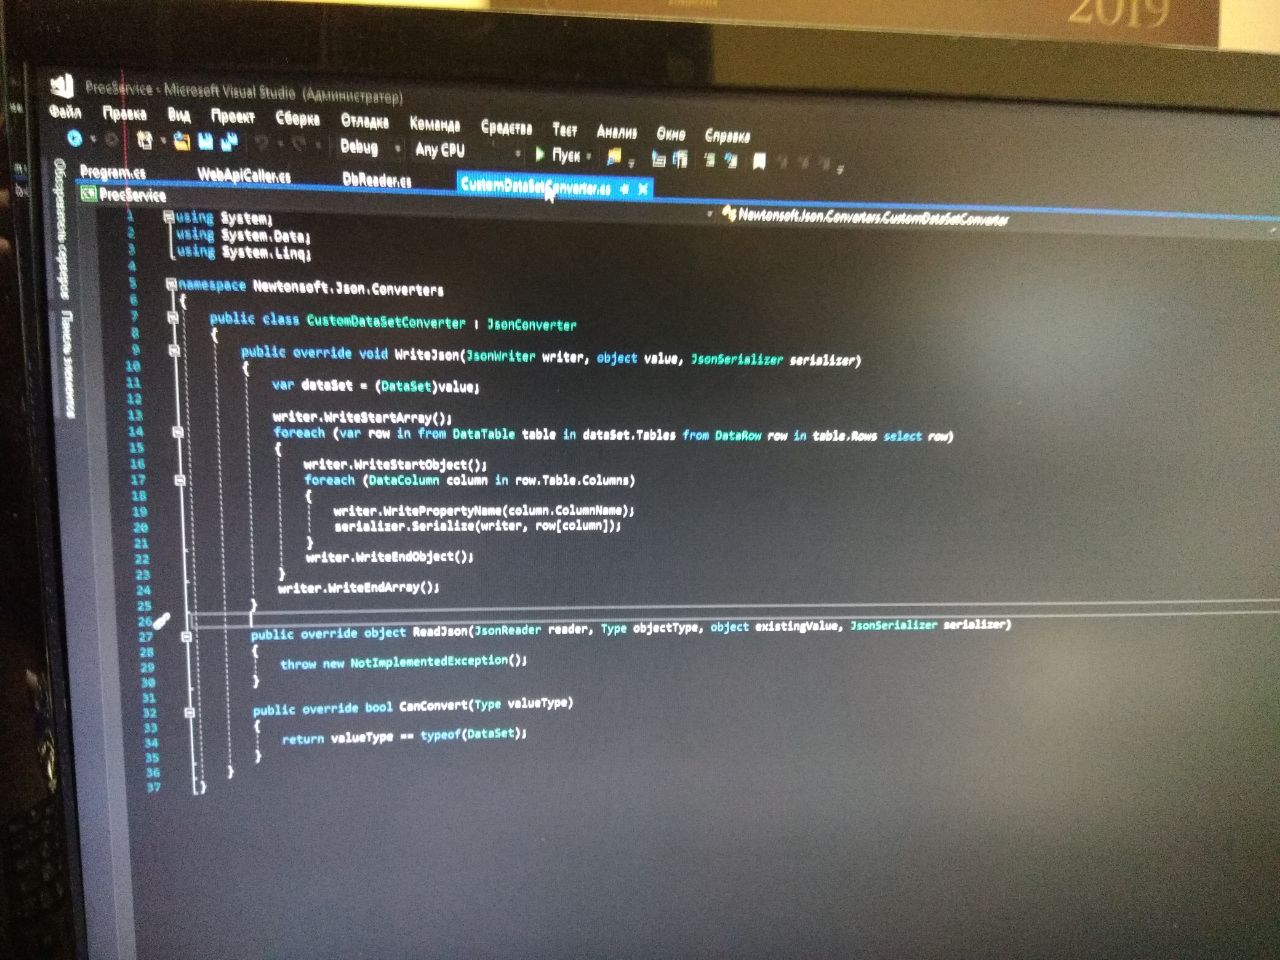Collapse the using directives block

tap(168, 217)
